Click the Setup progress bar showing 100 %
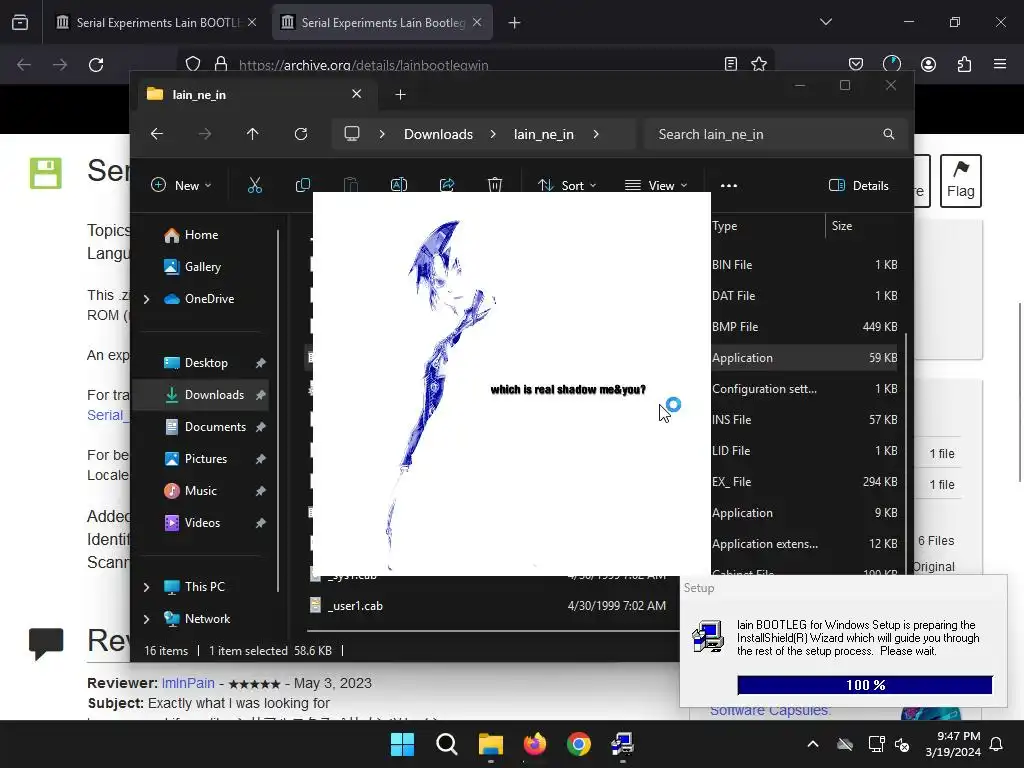The height and width of the screenshot is (768, 1024). coord(865,685)
